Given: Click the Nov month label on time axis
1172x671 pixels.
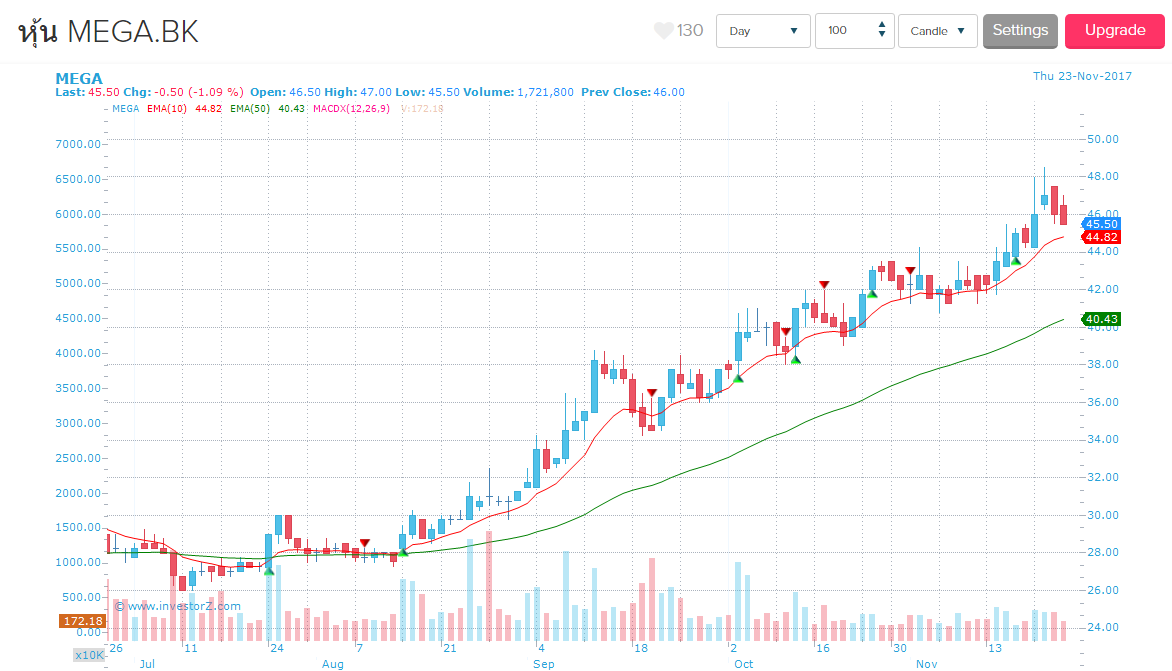Looking at the screenshot, I should pyautogui.click(x=927, y=664).
